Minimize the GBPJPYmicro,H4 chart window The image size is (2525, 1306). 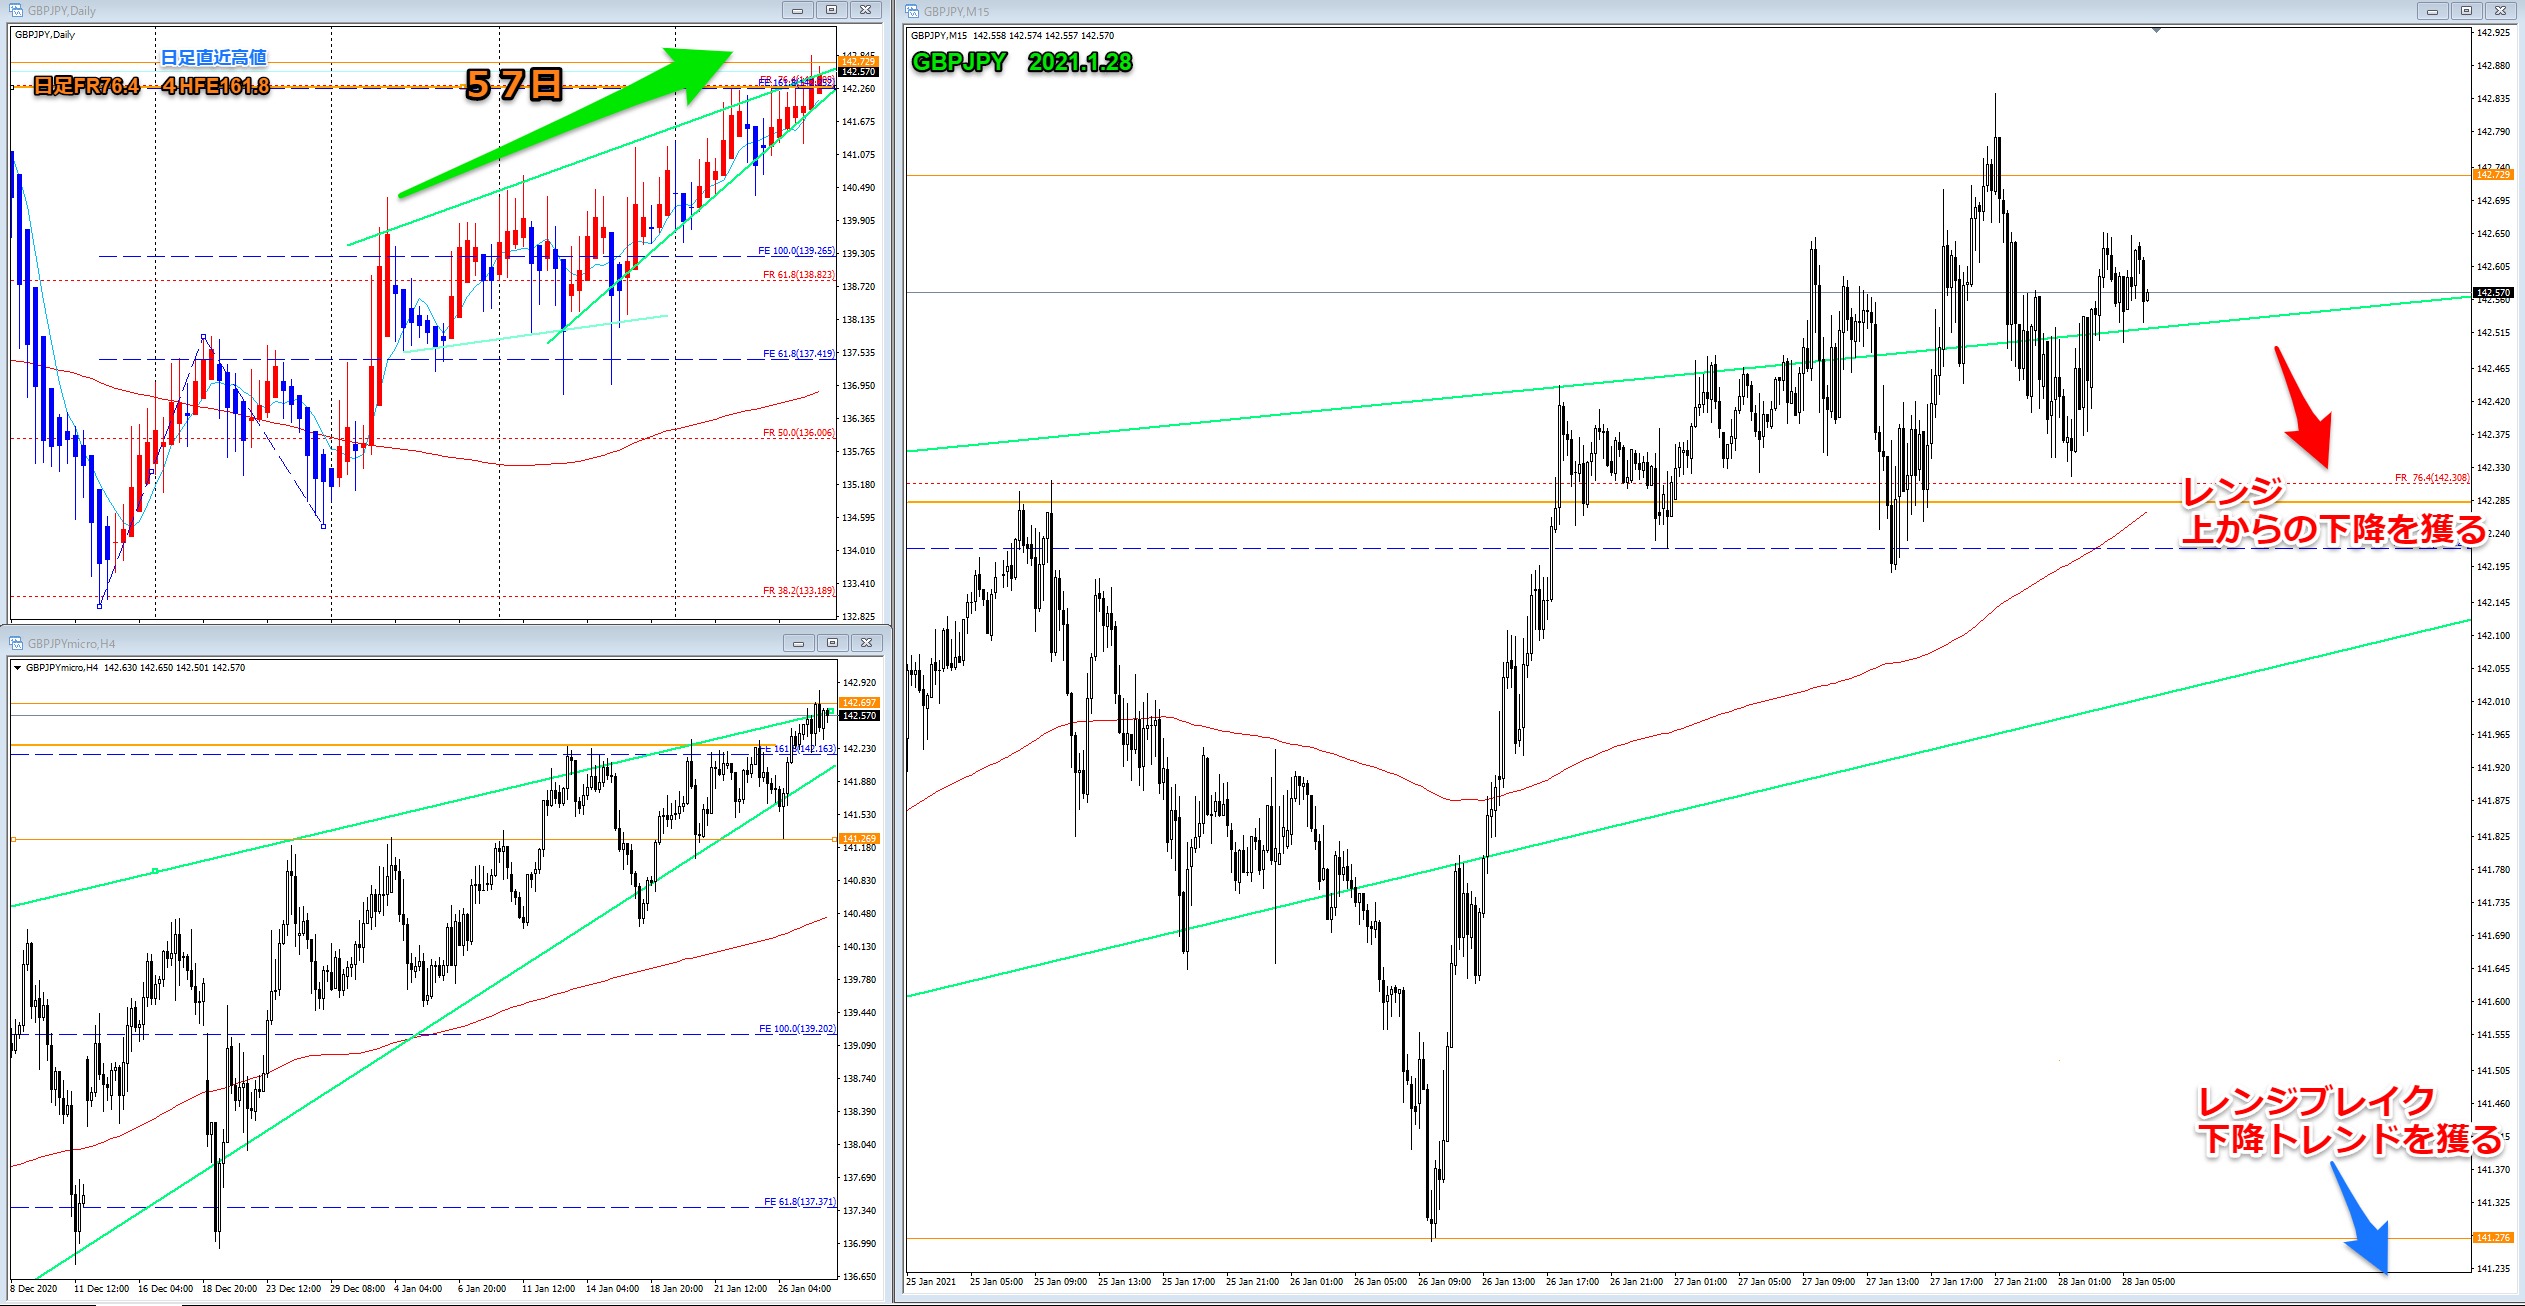pyautogui.click(x=798, y=643)
